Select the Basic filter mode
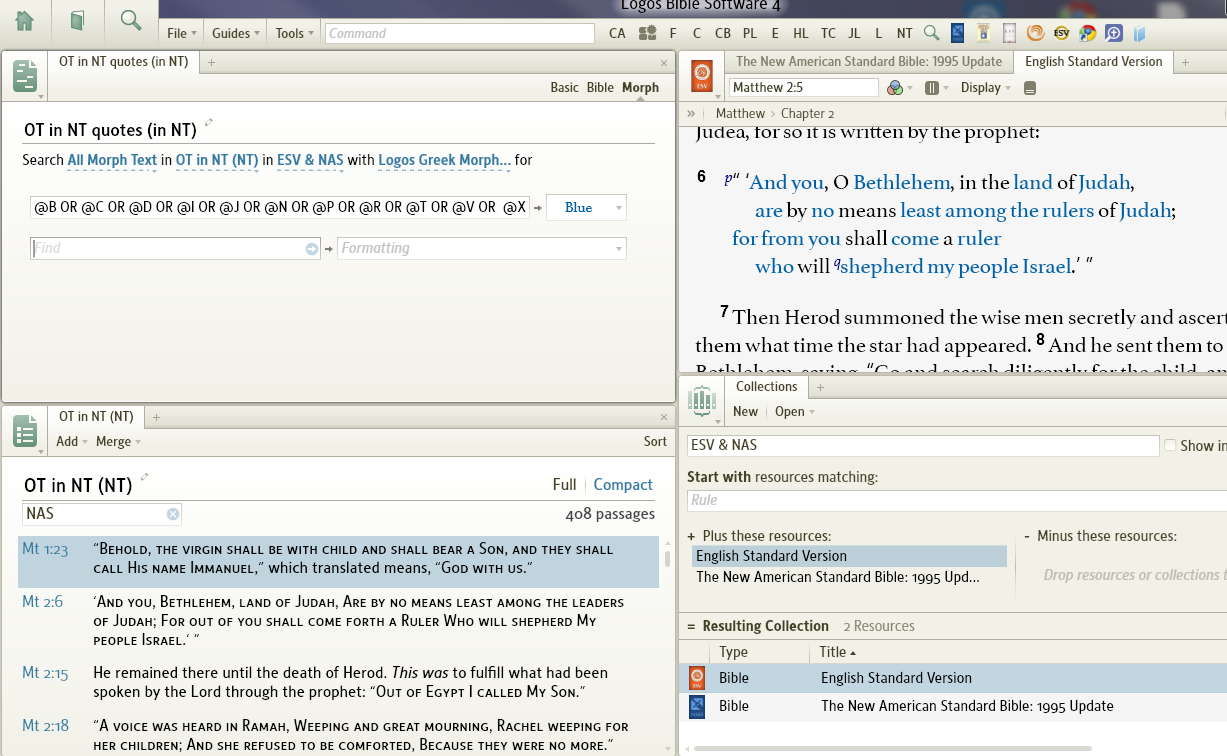Image resolution: width=1227 pixels, height=756 pixels. pos(564,88)
